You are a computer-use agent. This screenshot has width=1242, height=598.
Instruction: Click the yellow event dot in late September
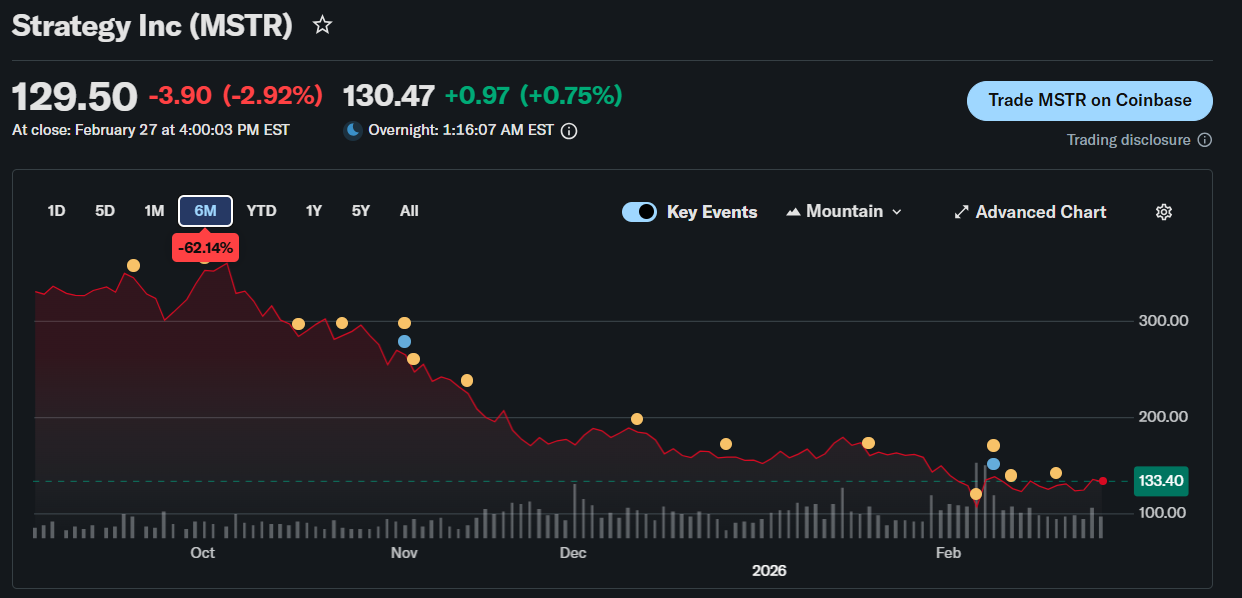(133, 266)
